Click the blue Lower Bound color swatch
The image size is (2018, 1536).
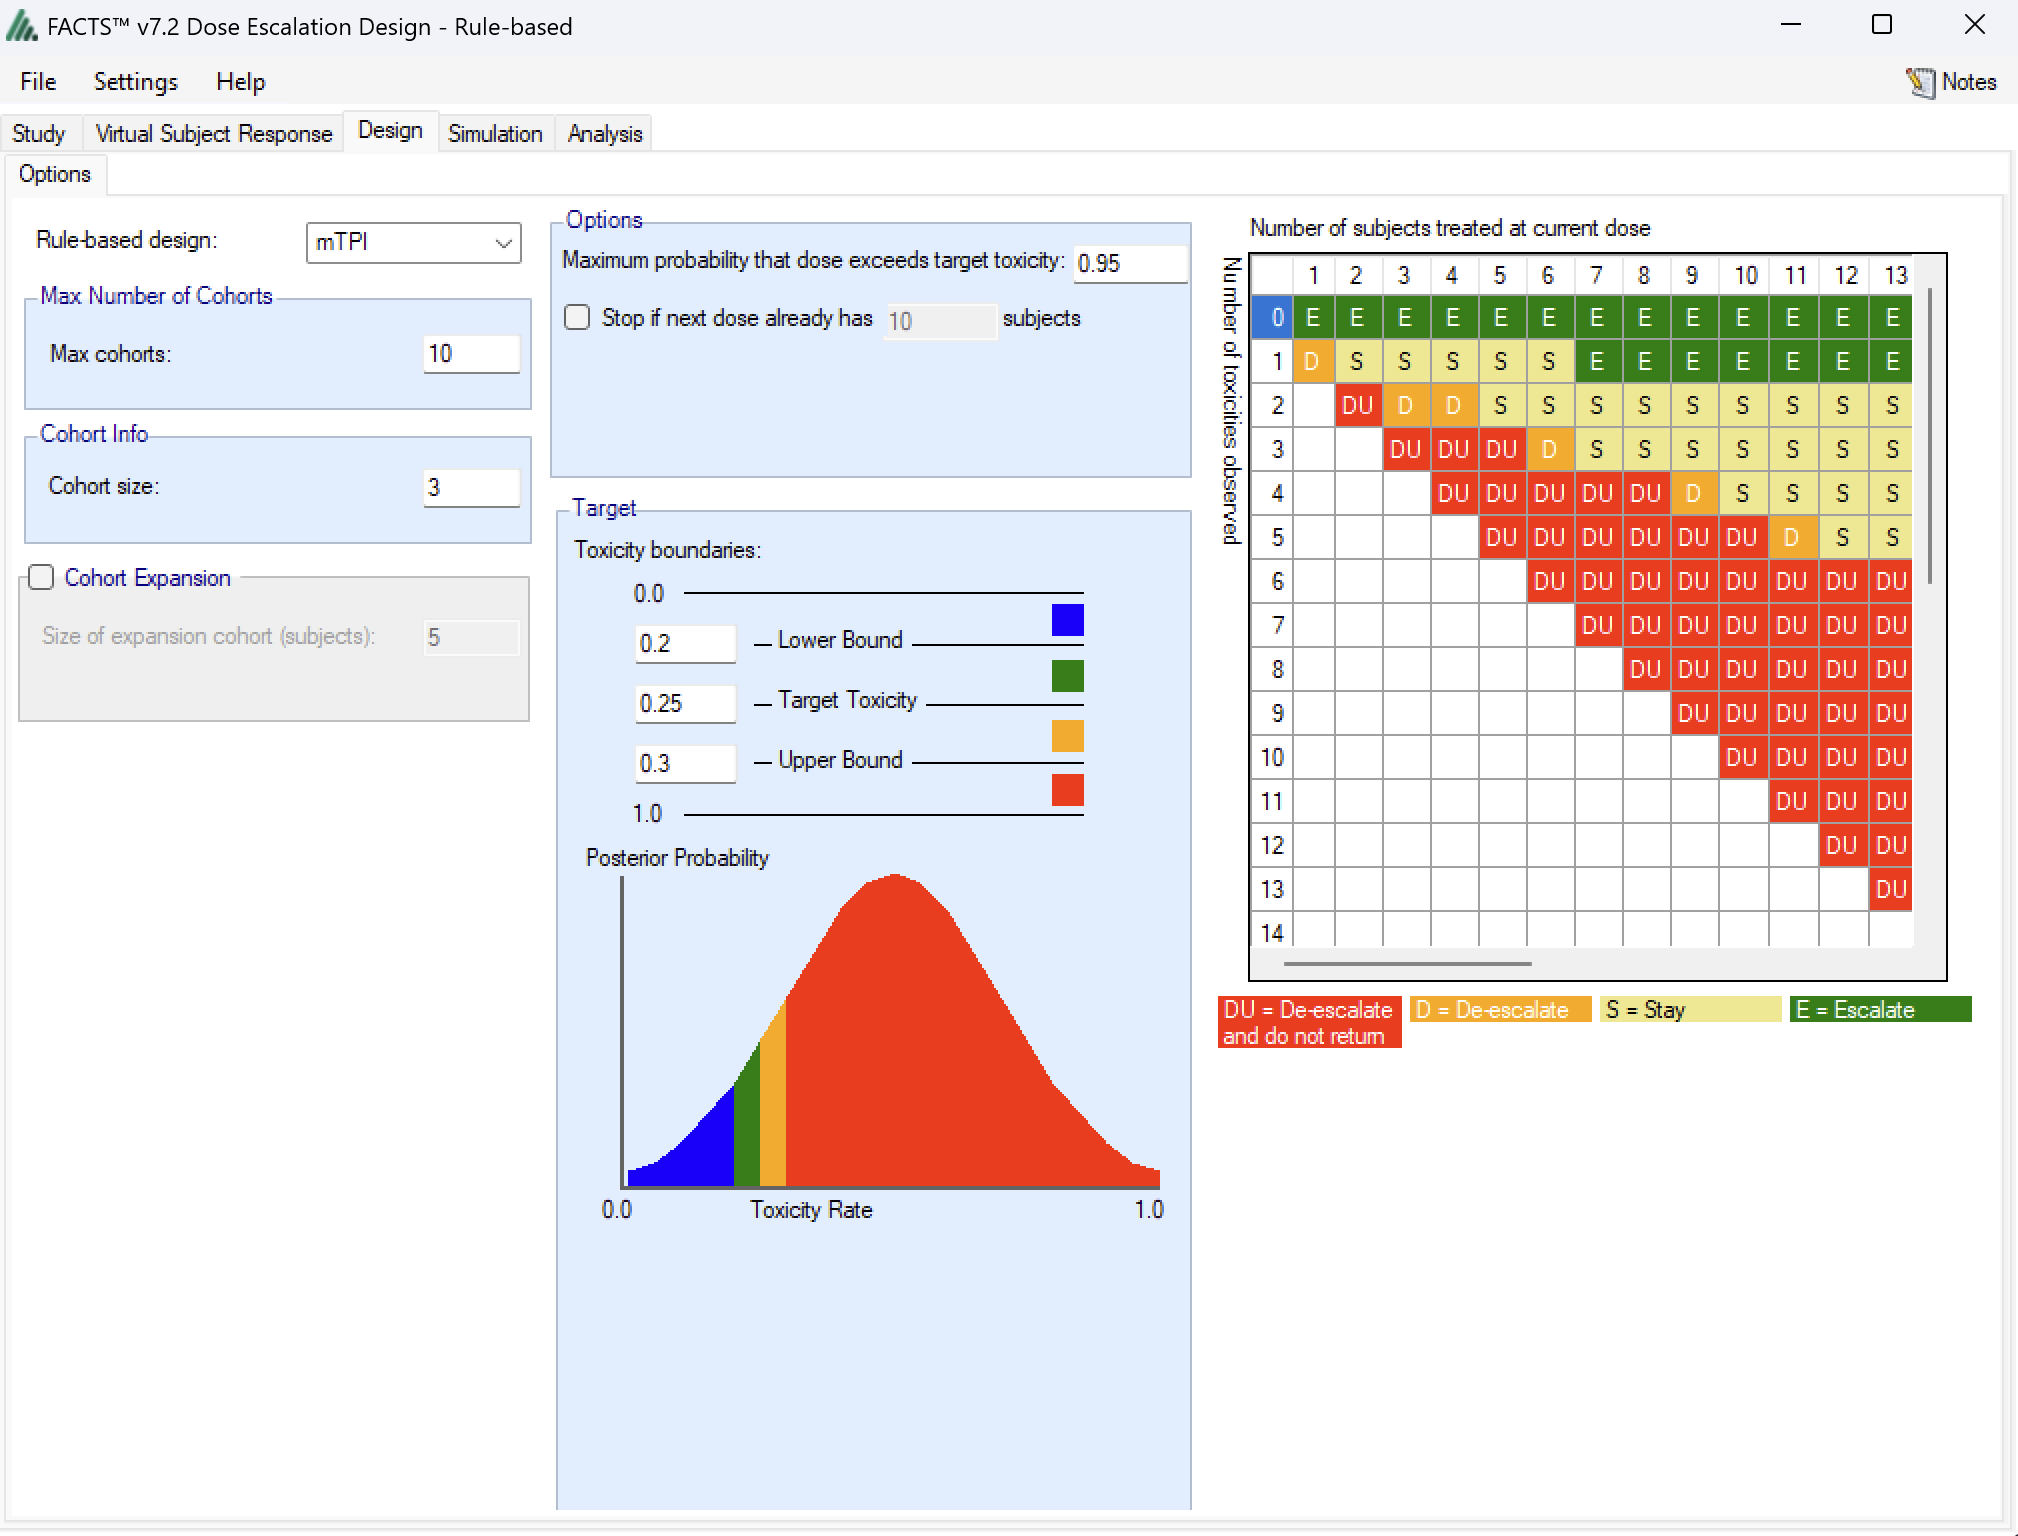pos(1067,620)
